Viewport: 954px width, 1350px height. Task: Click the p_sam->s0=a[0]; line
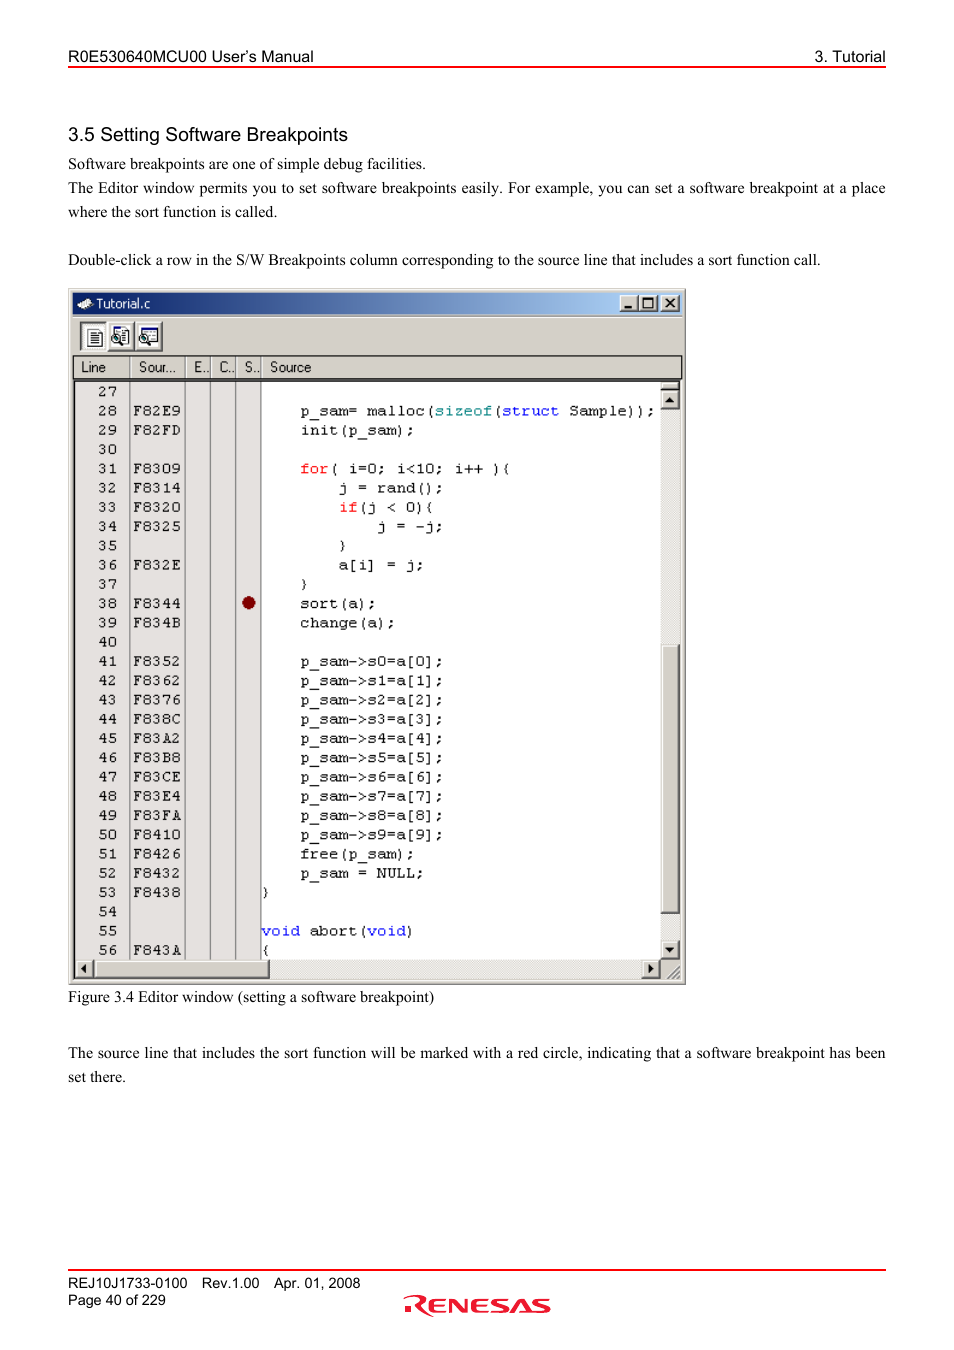pos(371,662)
